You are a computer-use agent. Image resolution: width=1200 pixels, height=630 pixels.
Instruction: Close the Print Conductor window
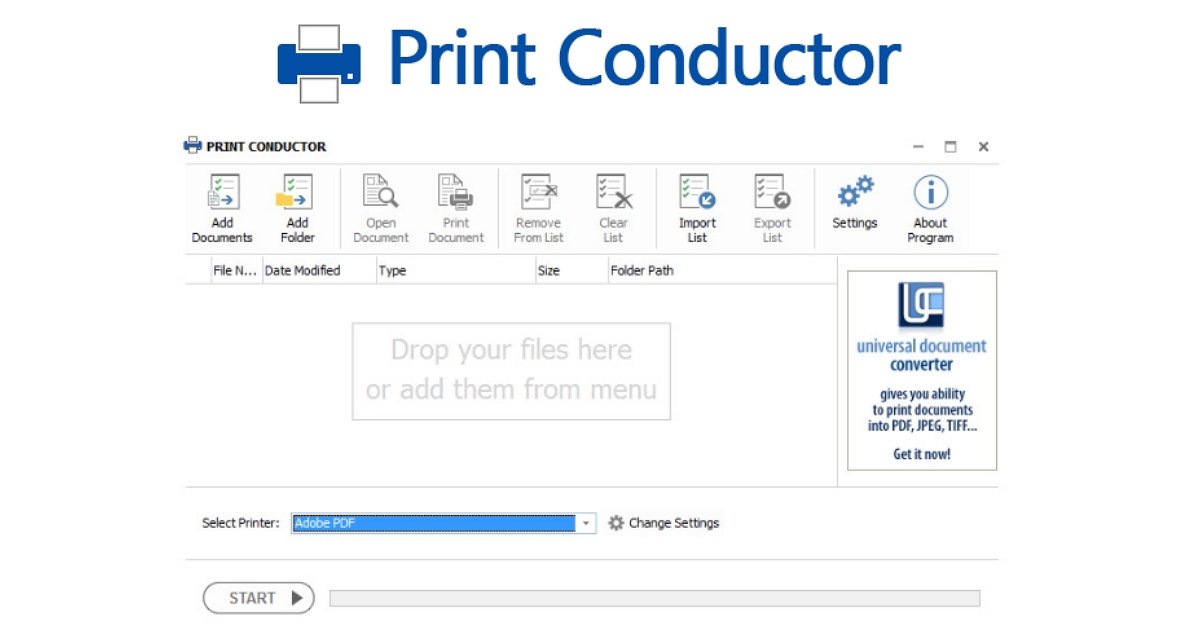(983, 146)
